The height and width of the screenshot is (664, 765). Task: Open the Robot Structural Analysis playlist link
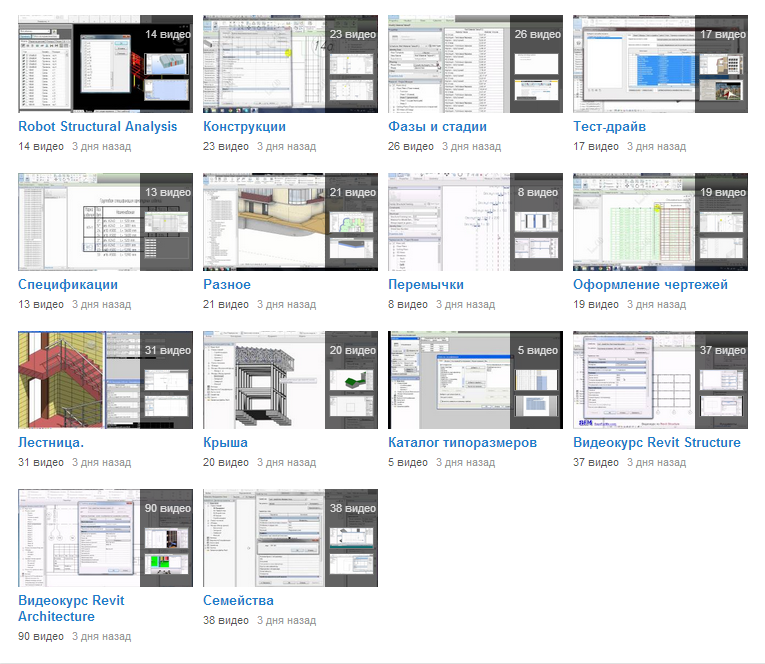(98, 126)
